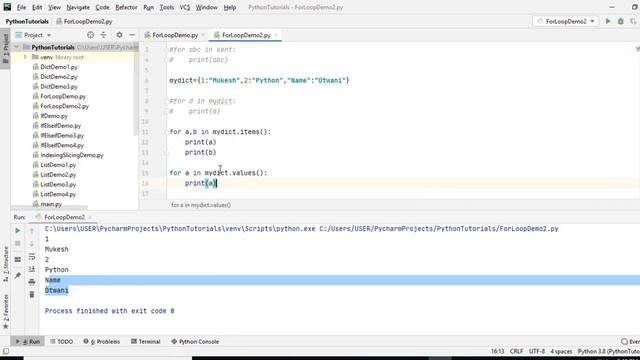640x360 pixels.
Task: Open the ForLoopDemo2 run configuration dropdown
Action: tap(566, 21)
